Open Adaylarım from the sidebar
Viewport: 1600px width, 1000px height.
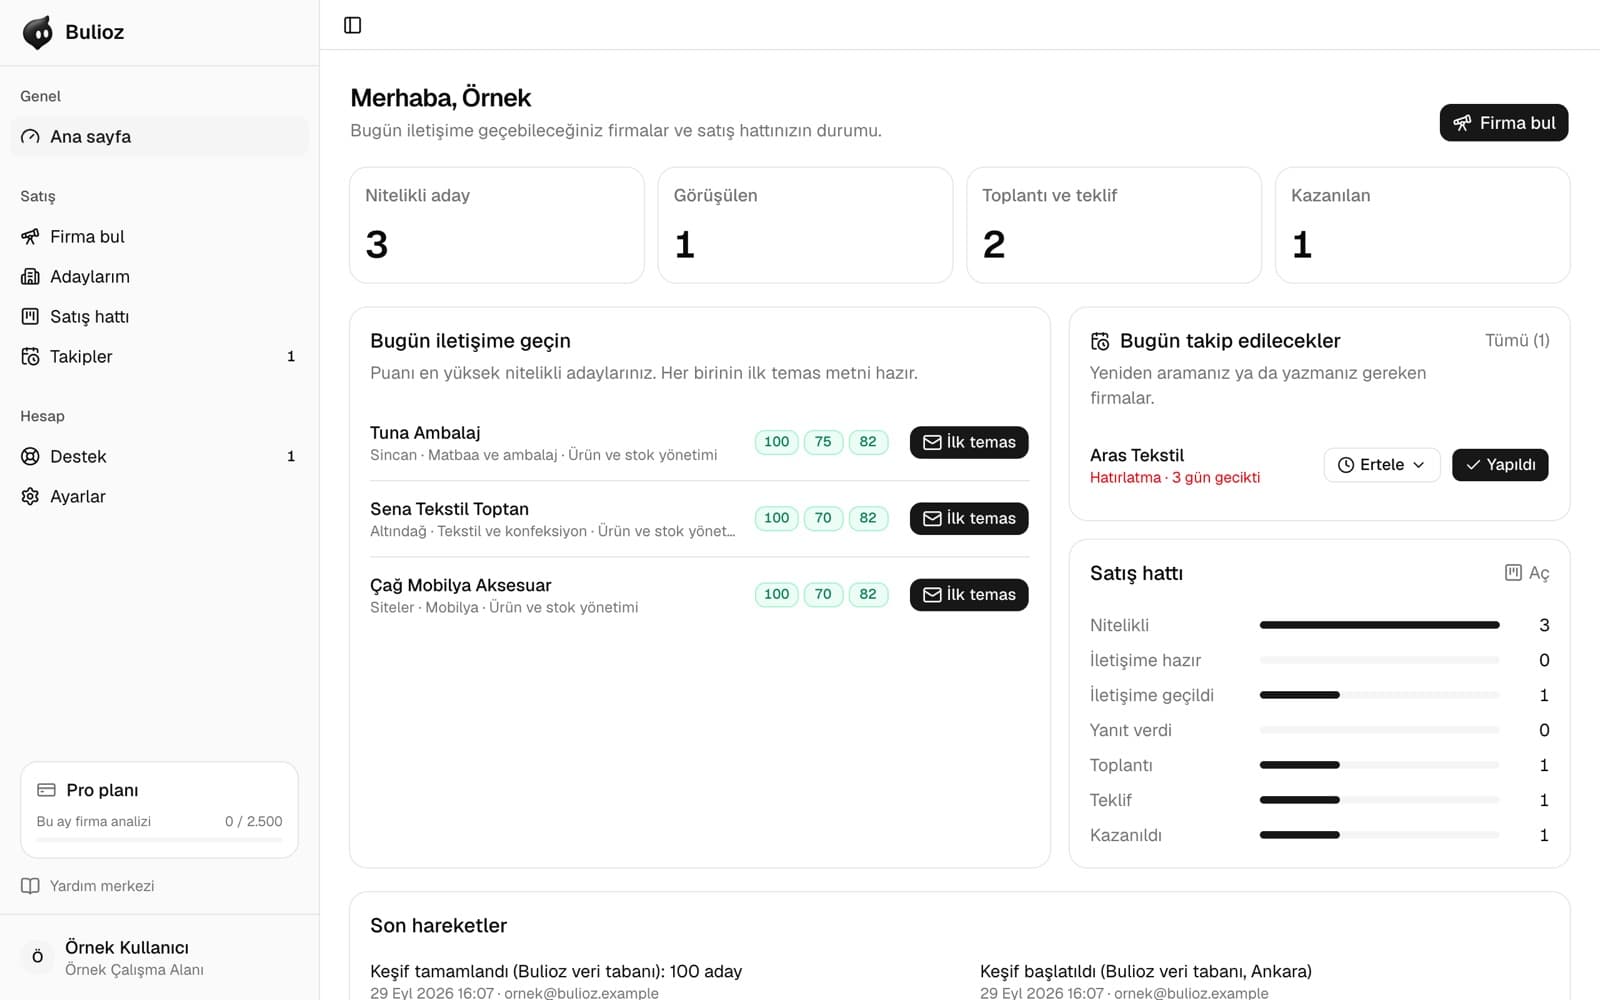160,277
